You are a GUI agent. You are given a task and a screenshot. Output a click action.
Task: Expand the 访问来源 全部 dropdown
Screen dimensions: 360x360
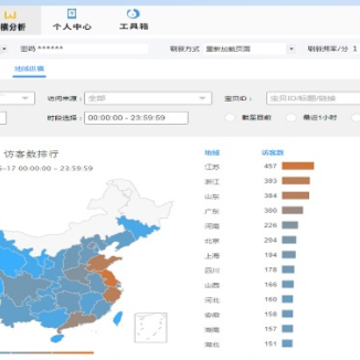click(x=148, y=98)
